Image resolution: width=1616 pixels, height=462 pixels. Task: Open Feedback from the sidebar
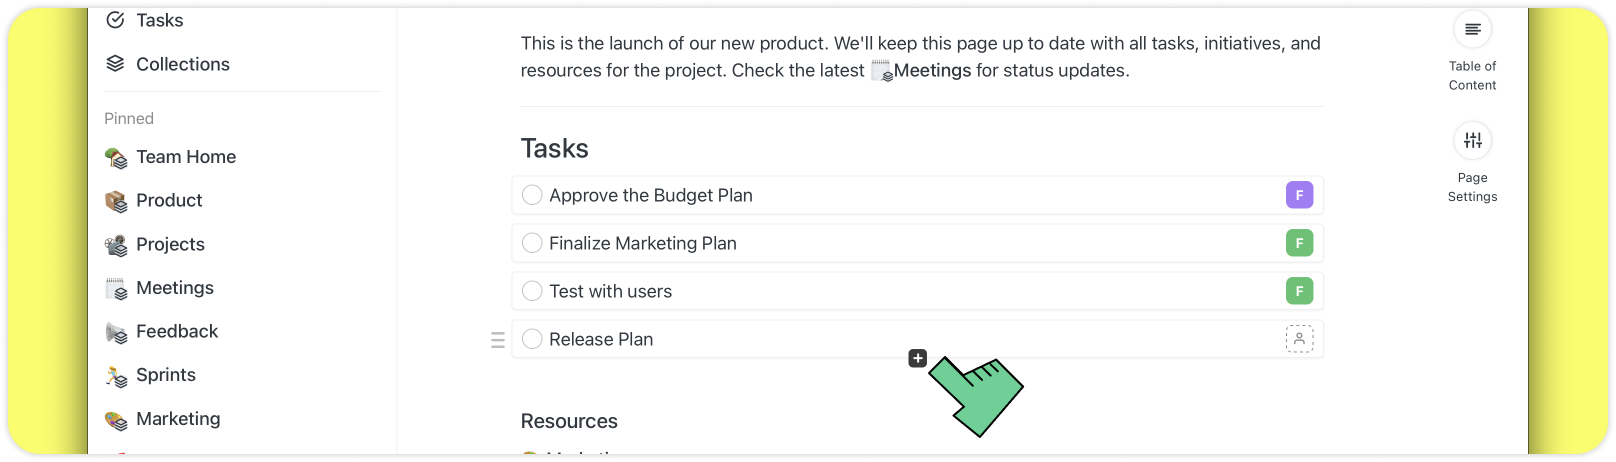(177, 331)
